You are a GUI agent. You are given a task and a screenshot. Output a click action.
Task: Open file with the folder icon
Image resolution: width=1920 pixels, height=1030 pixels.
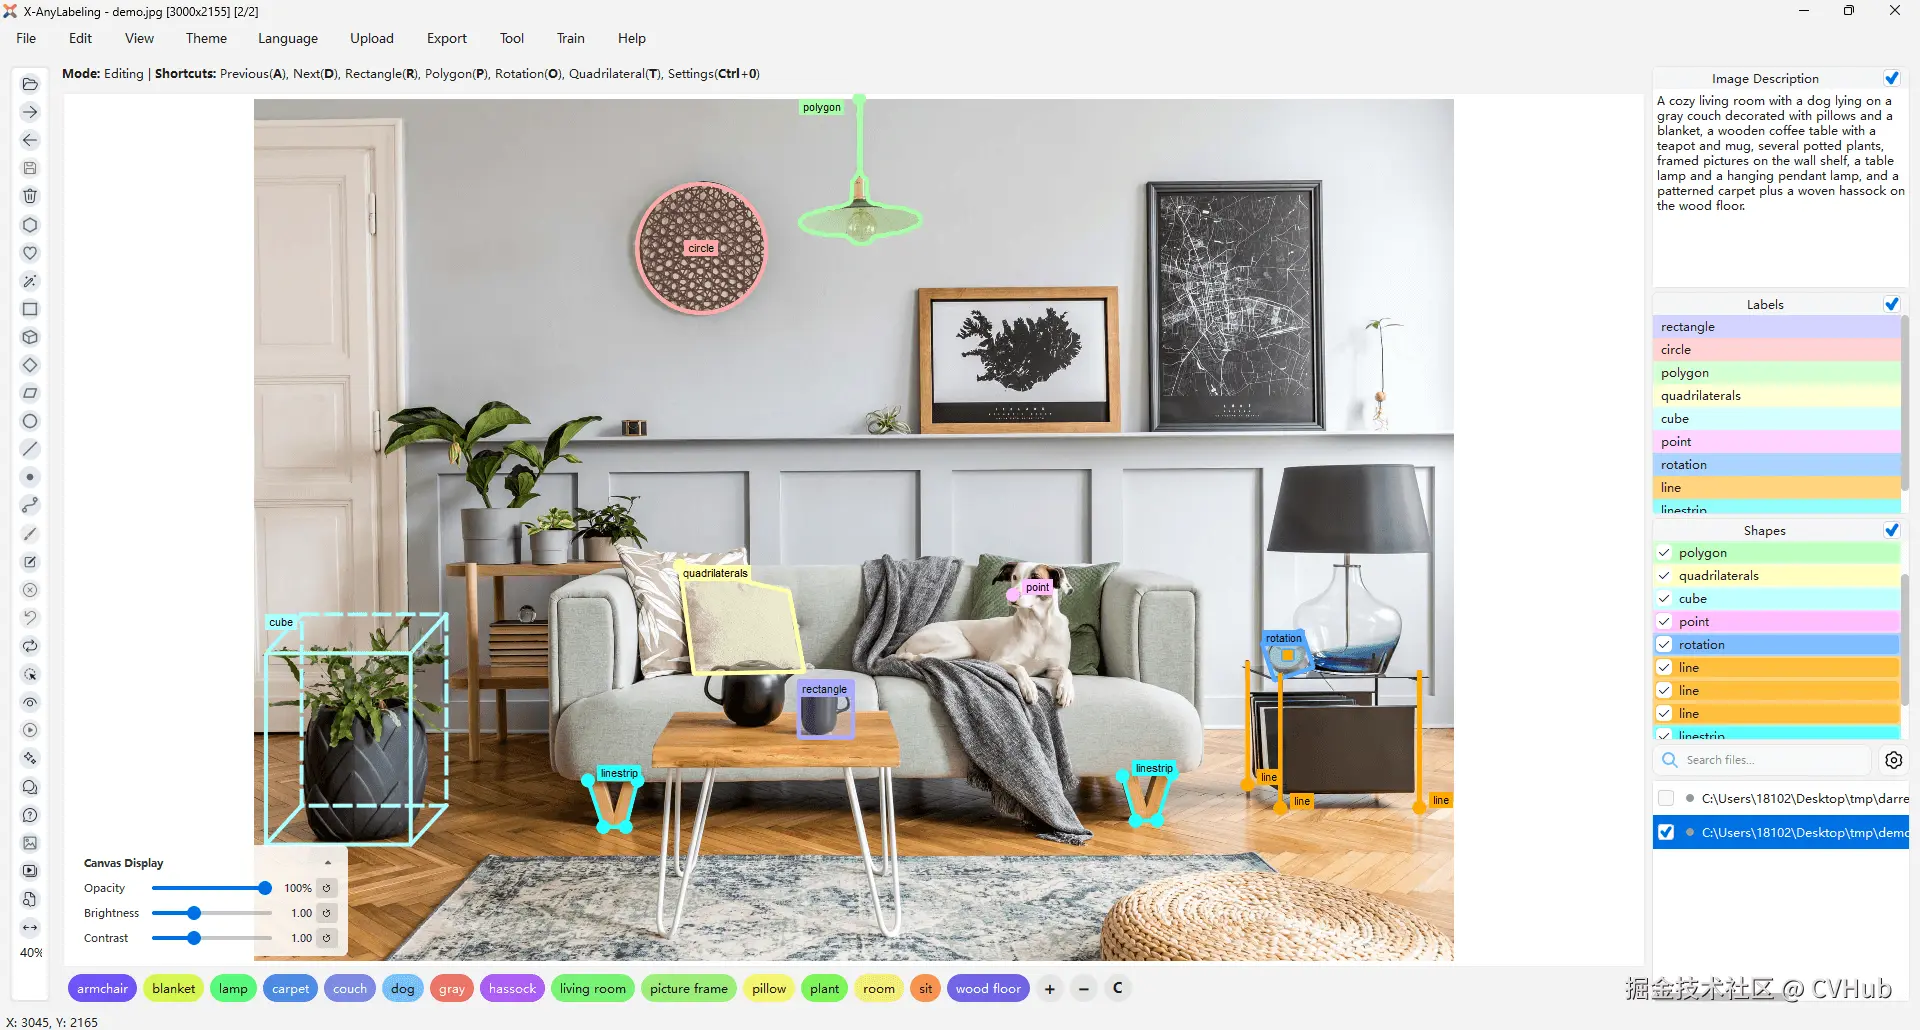[30, 84]
